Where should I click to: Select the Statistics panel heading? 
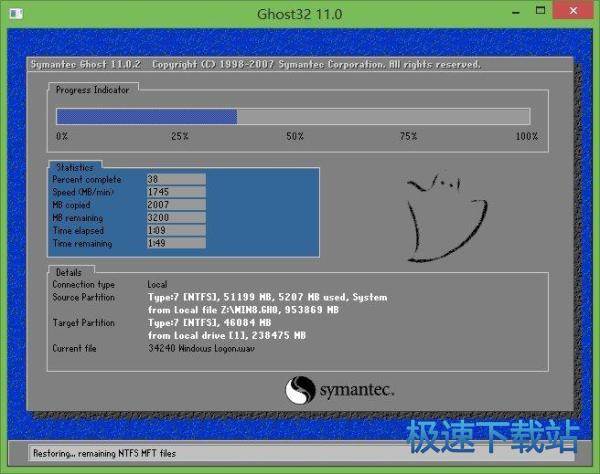(75, 167)
